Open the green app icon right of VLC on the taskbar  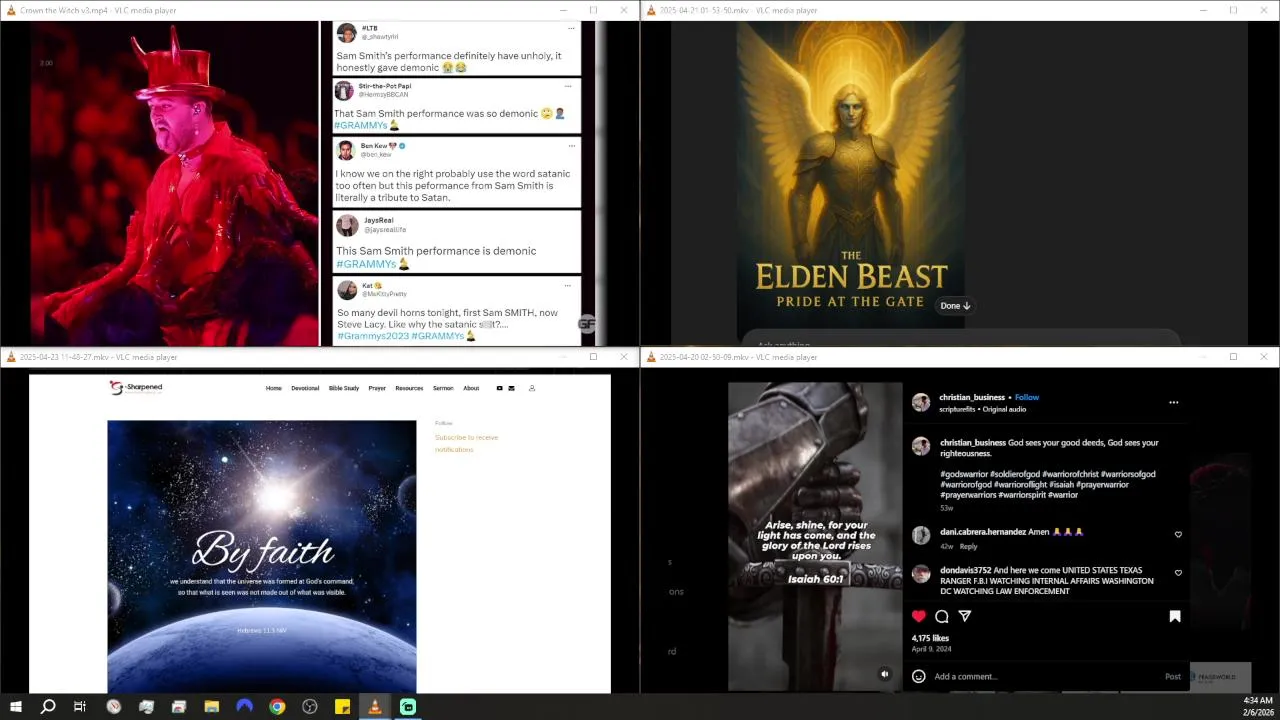pyautogui.click(x=408, y=707)
